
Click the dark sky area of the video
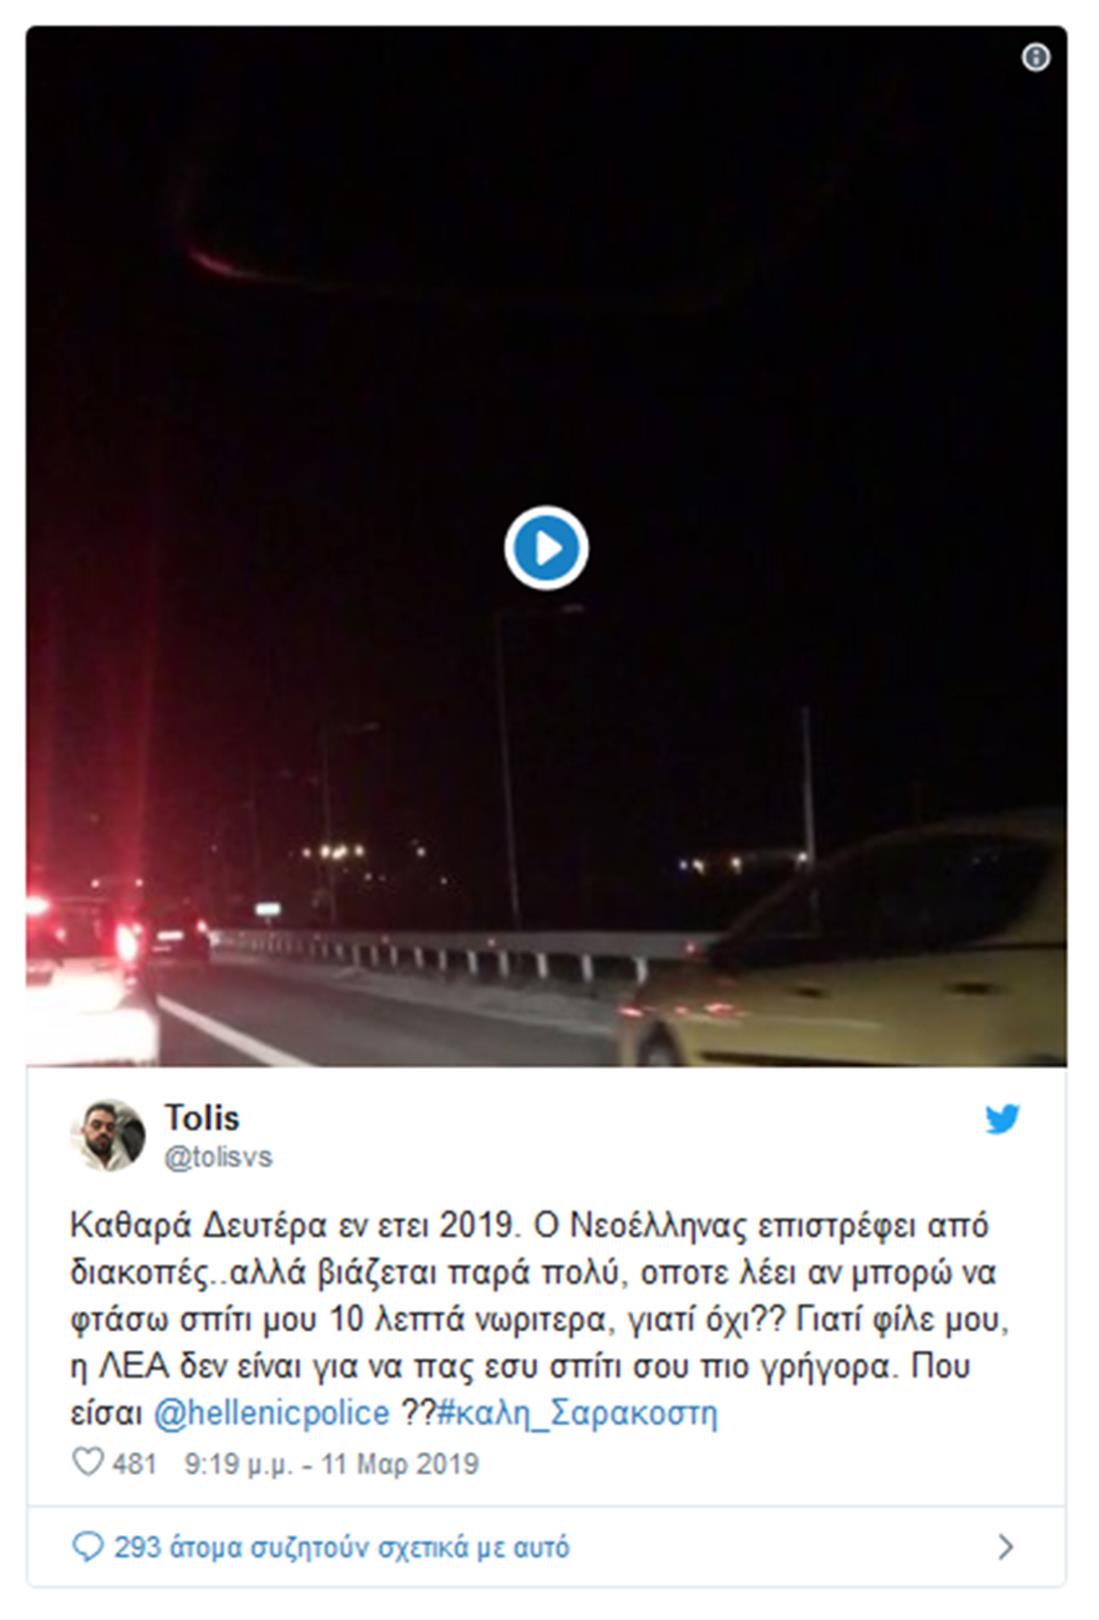click(x=546, y=300)
